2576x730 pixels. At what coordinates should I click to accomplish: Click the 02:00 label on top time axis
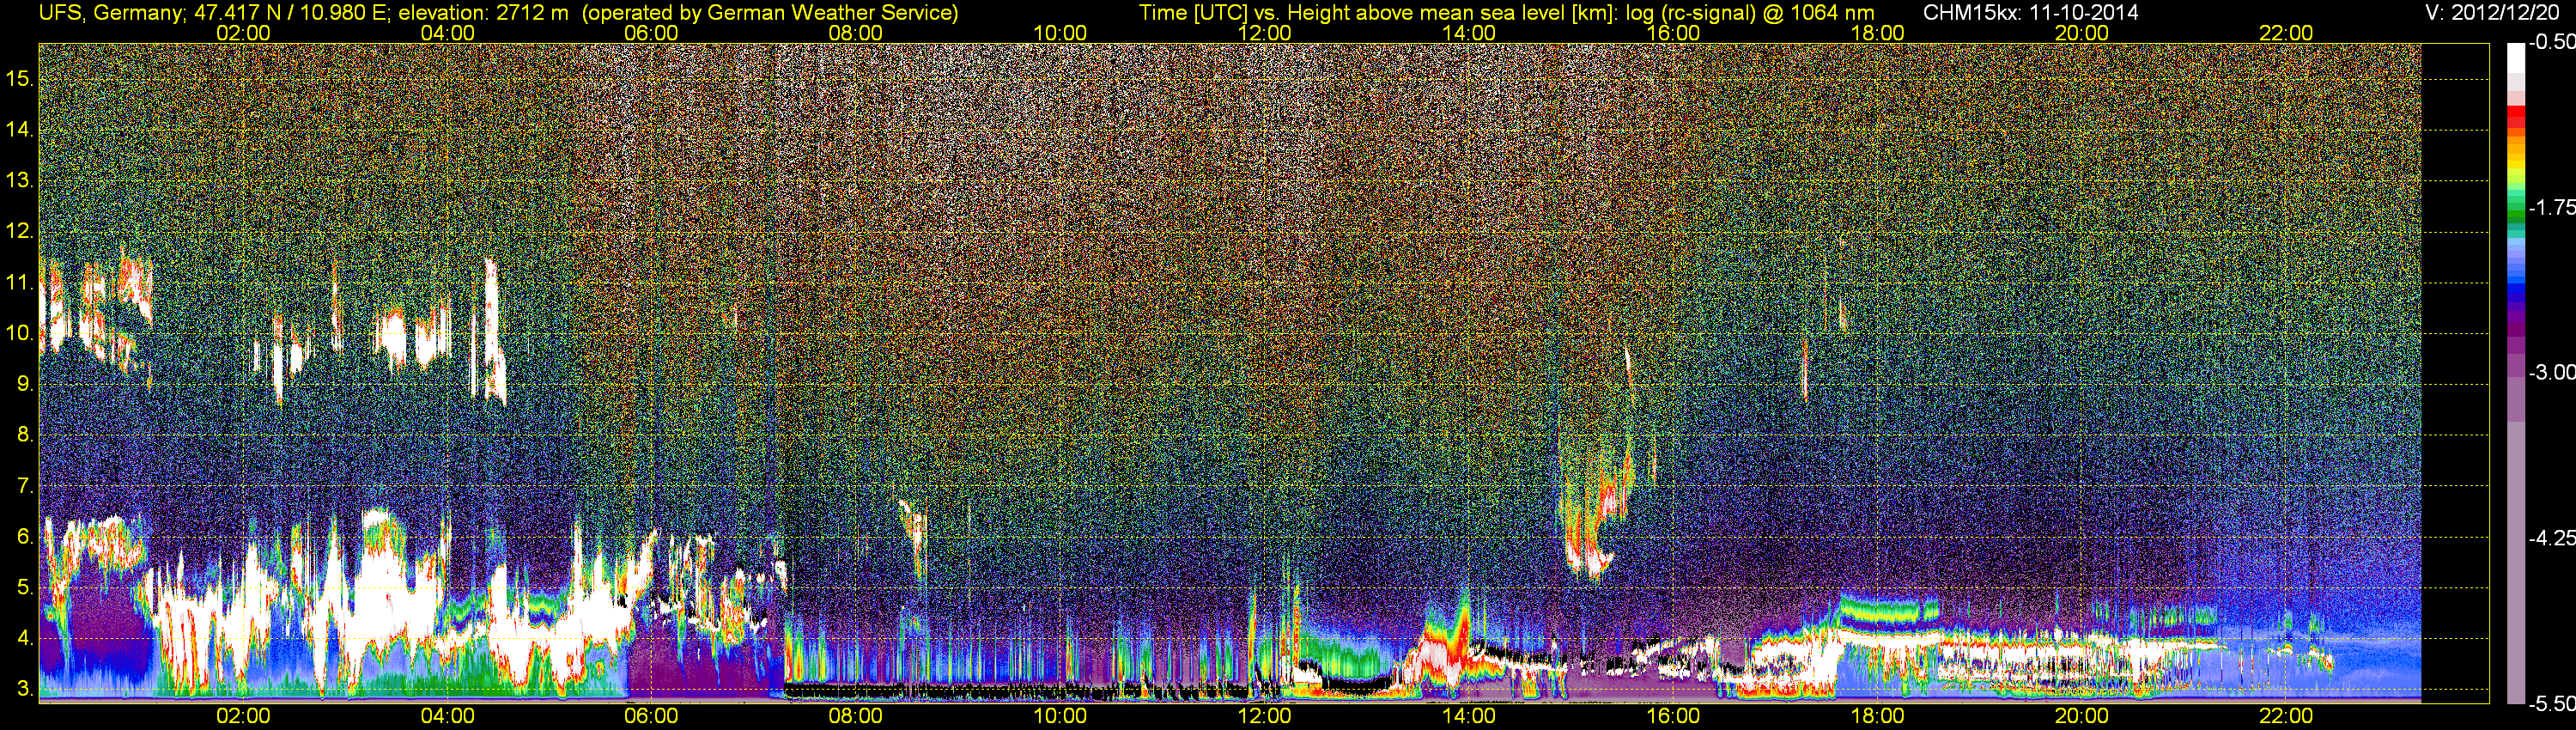243,33
